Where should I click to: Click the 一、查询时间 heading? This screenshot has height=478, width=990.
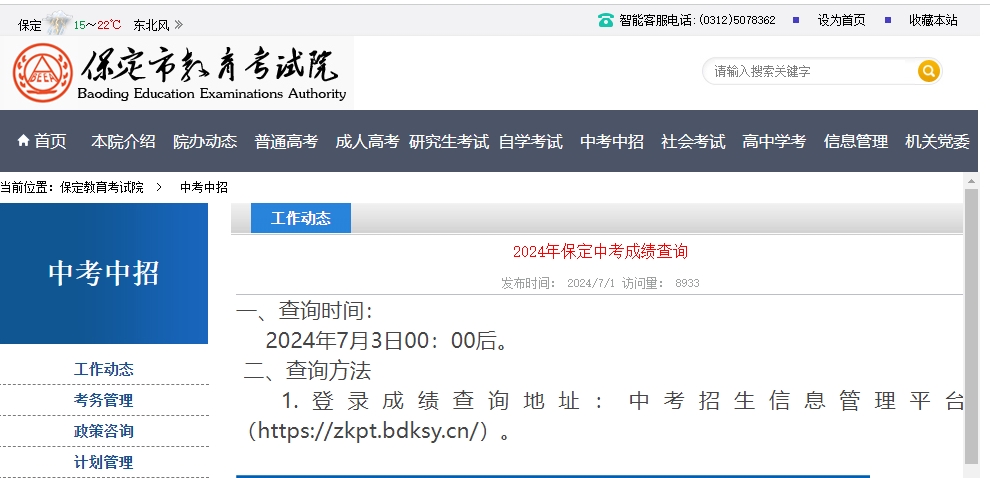[305, 311]
